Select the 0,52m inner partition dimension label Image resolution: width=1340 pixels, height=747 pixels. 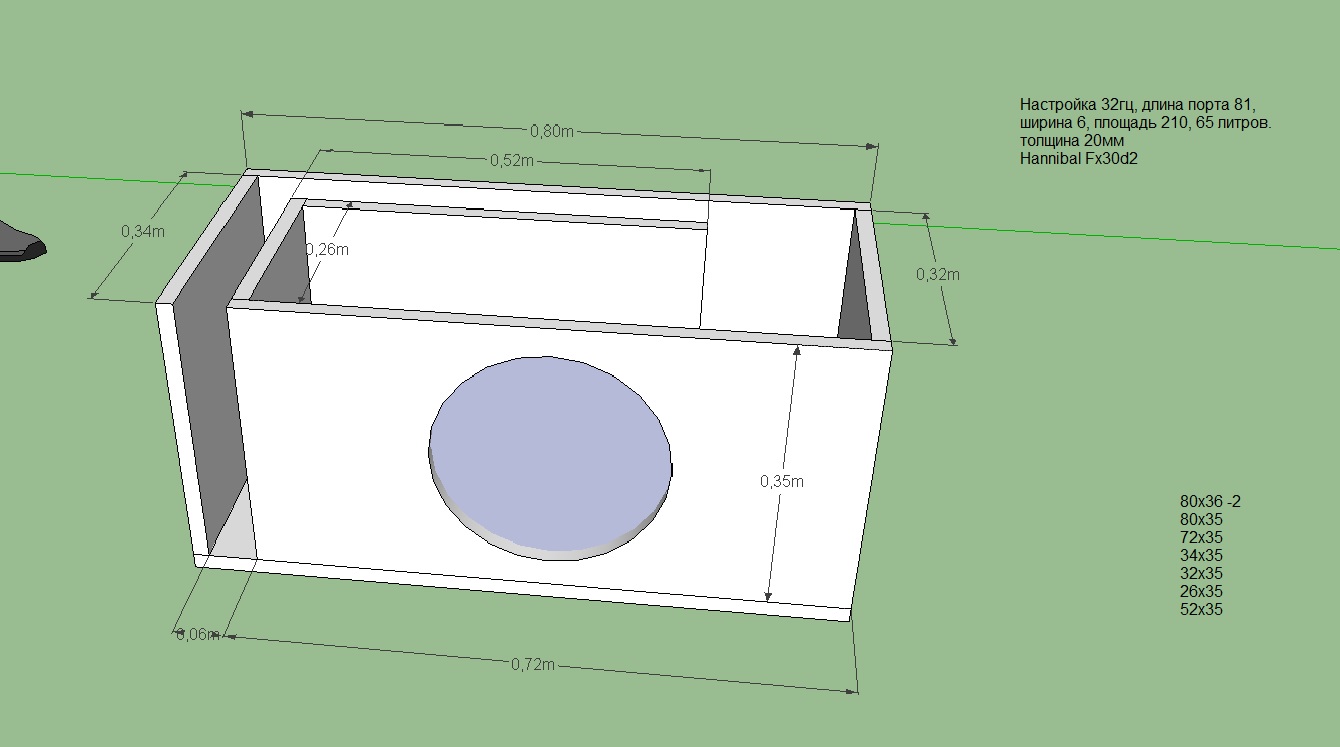(511, 160)
